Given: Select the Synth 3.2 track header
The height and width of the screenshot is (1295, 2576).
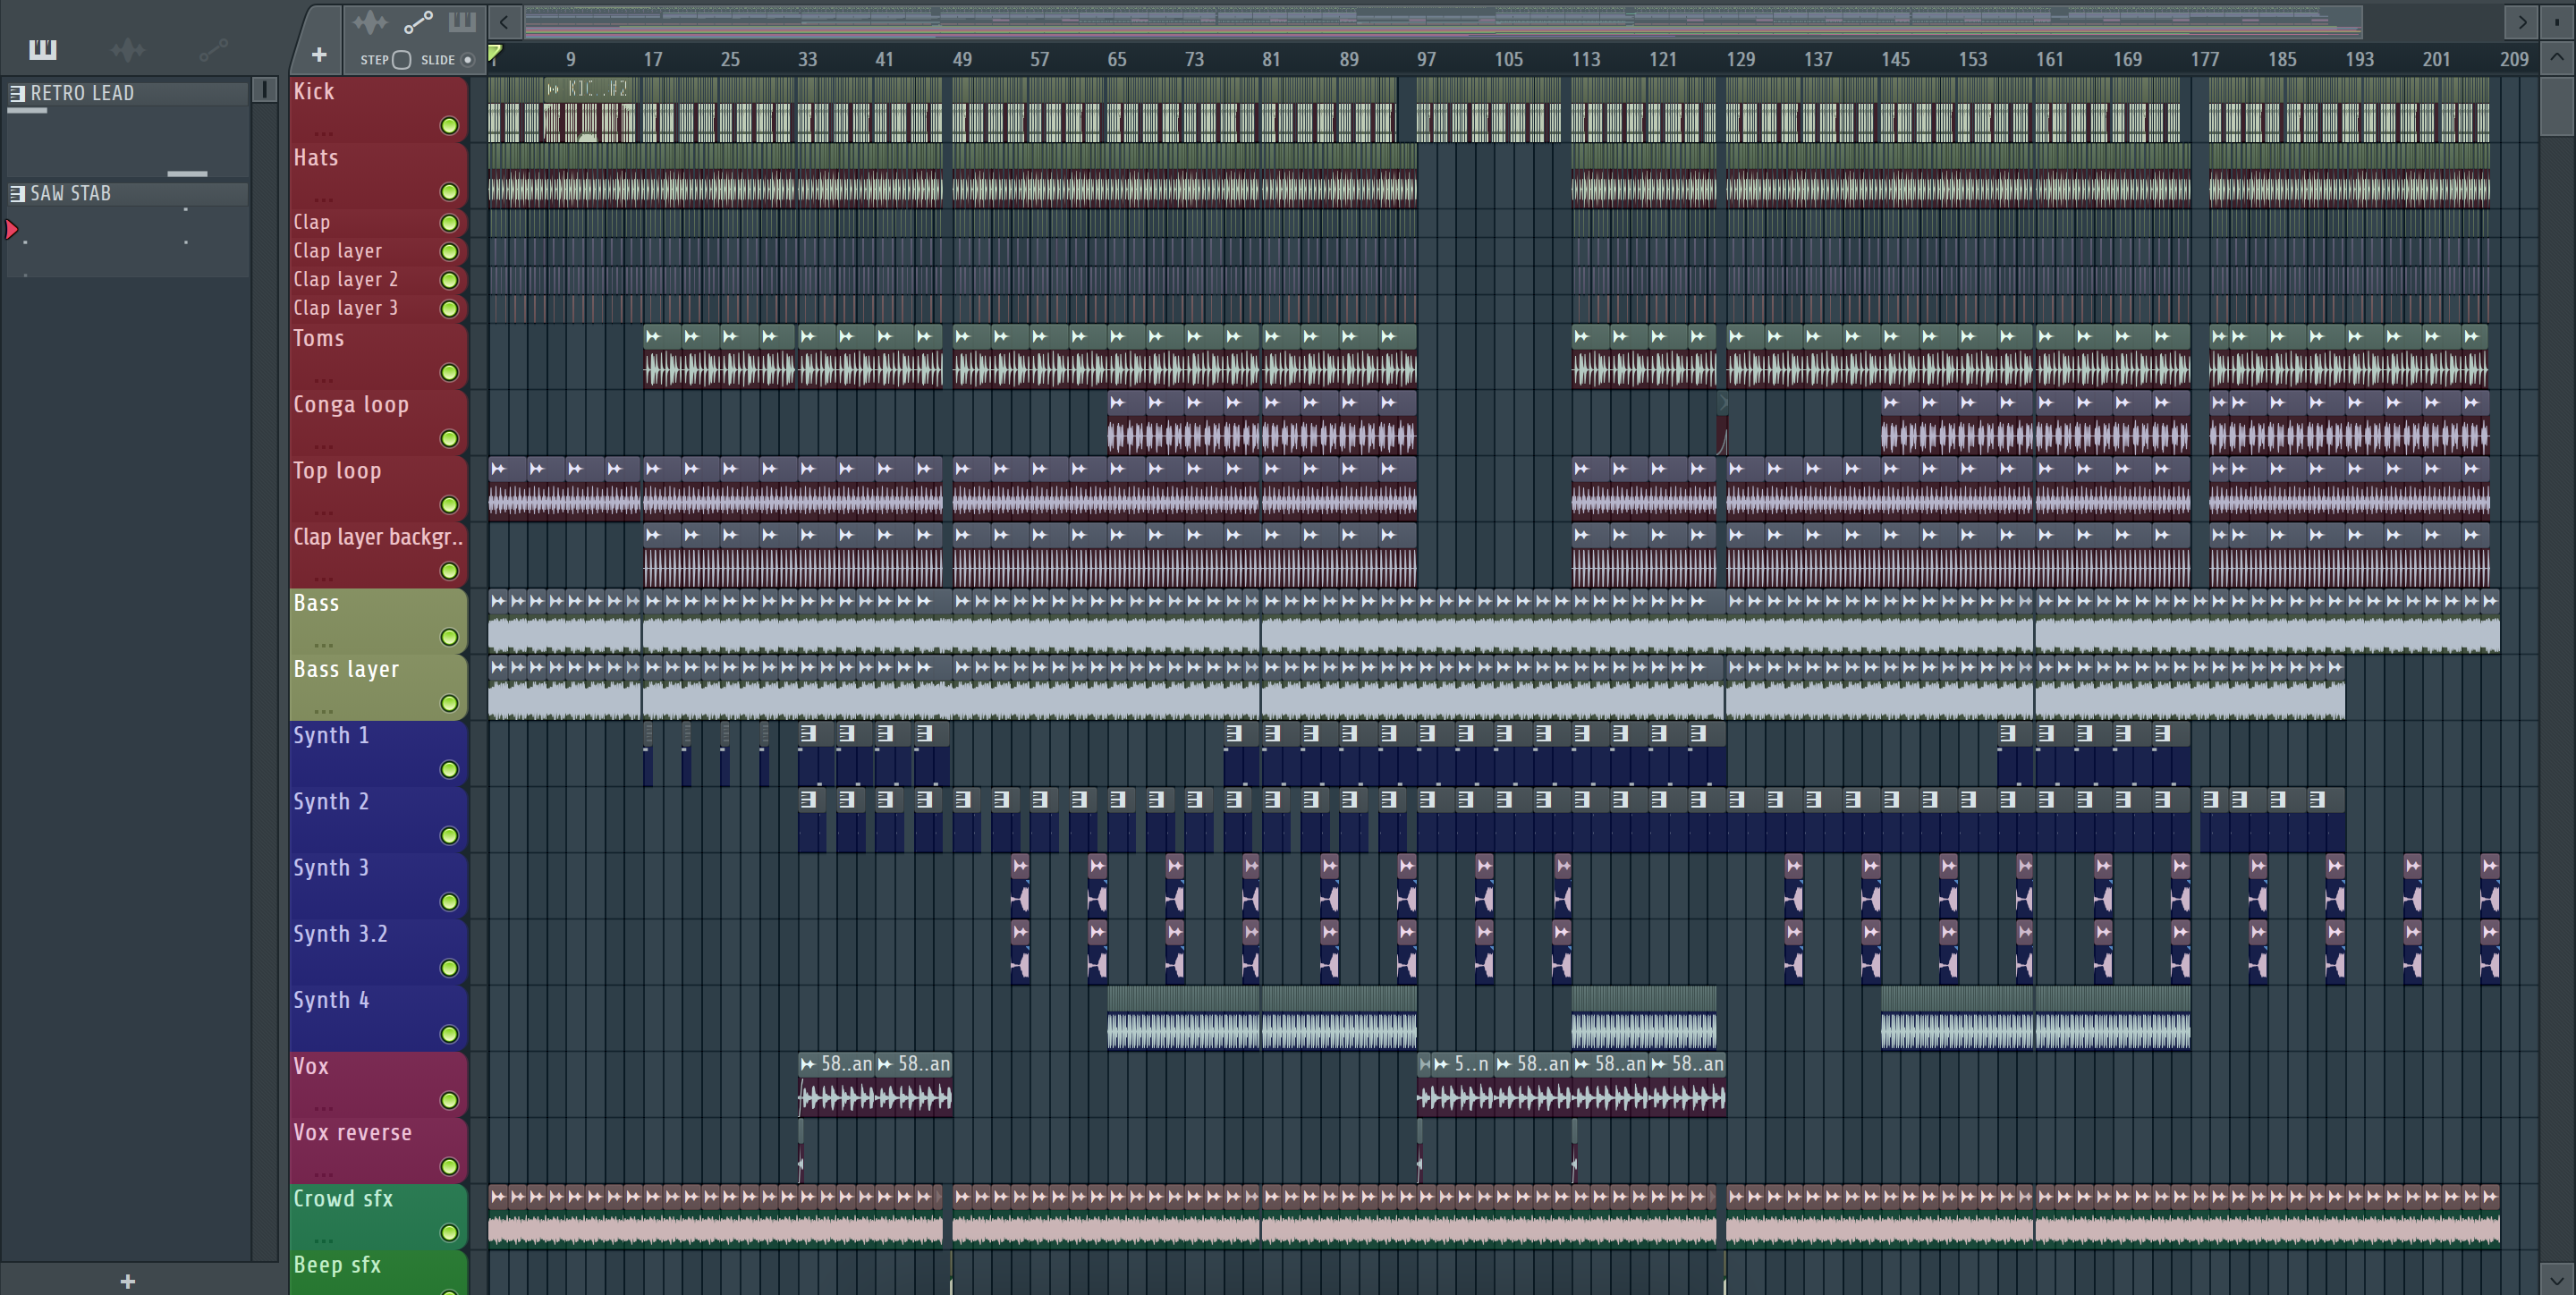Looking at the screenshot, I should click(378, 951).
